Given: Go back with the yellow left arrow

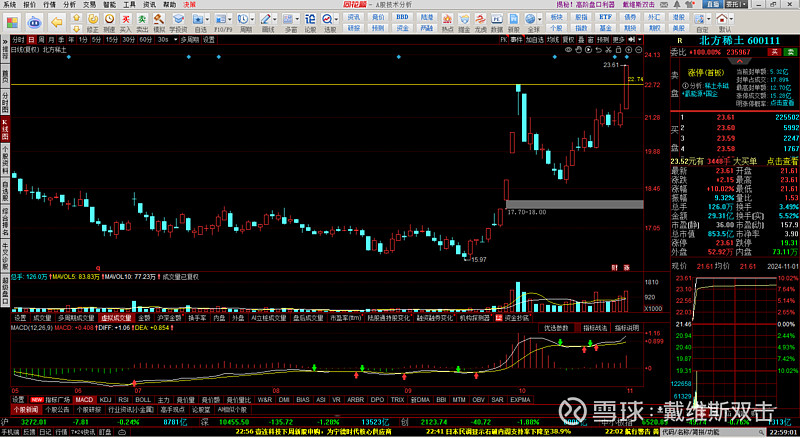Looking at the screenshot, I should point(57,22).
